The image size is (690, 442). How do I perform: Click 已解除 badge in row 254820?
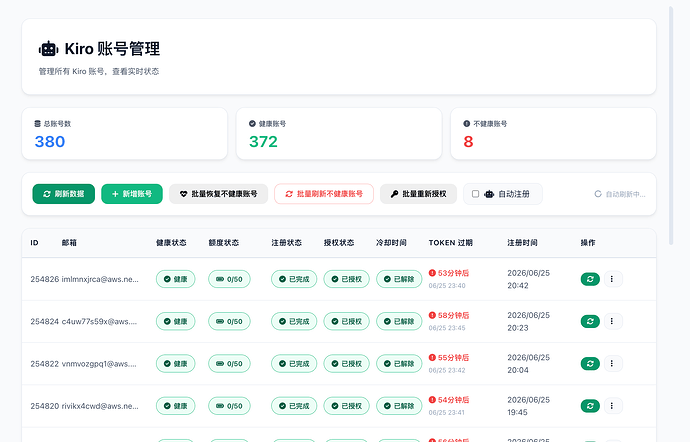point(399,406)
